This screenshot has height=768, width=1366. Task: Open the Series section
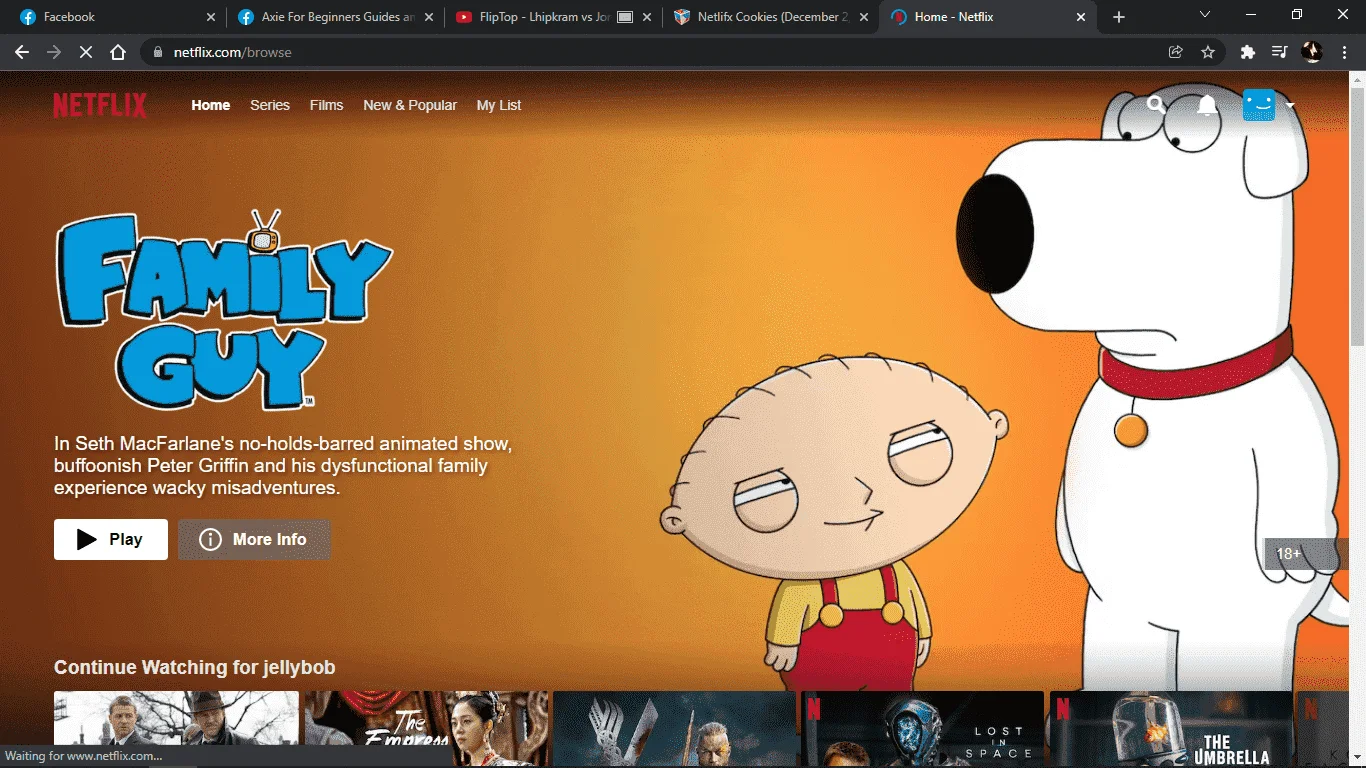pos(270,105)
